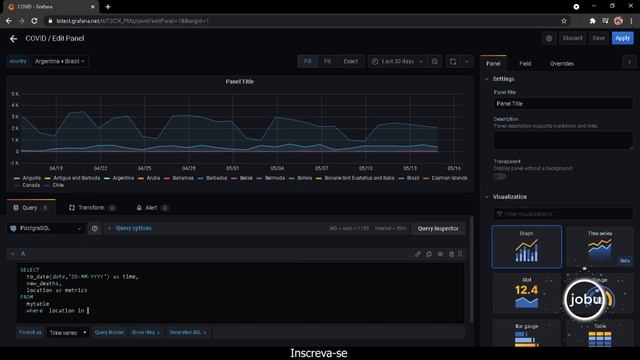640x360 pixels.
Task: Bookmark this page star icon
Action: point(564,21)
